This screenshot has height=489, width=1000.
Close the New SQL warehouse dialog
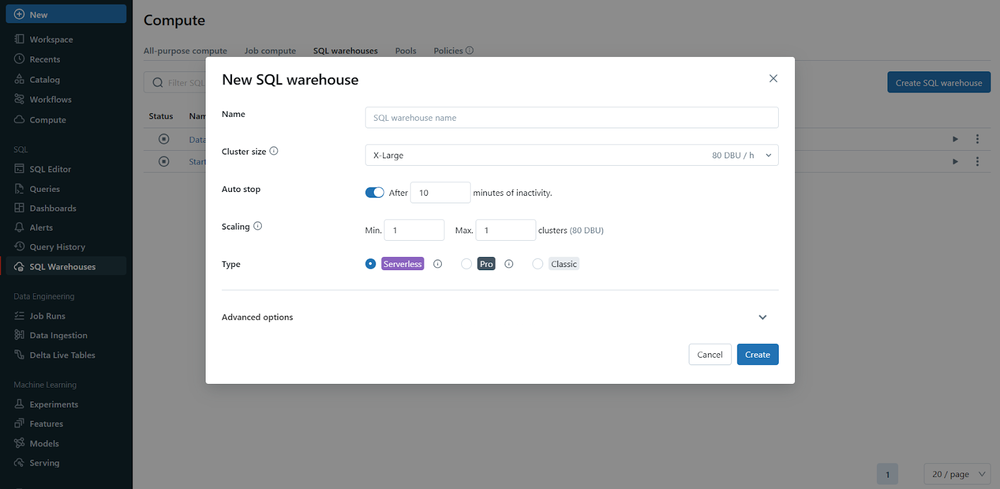773,78
